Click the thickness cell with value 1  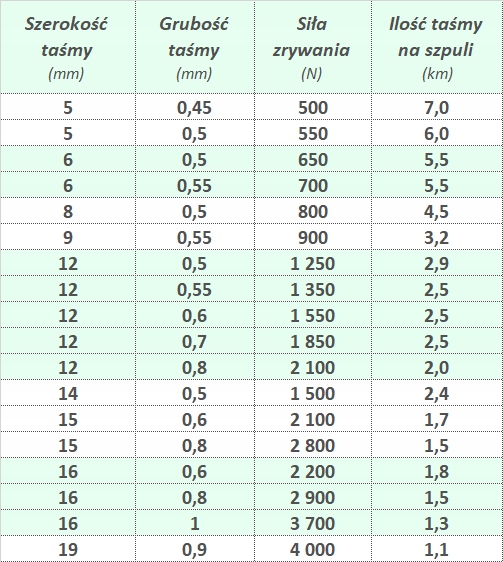point(195,523)
